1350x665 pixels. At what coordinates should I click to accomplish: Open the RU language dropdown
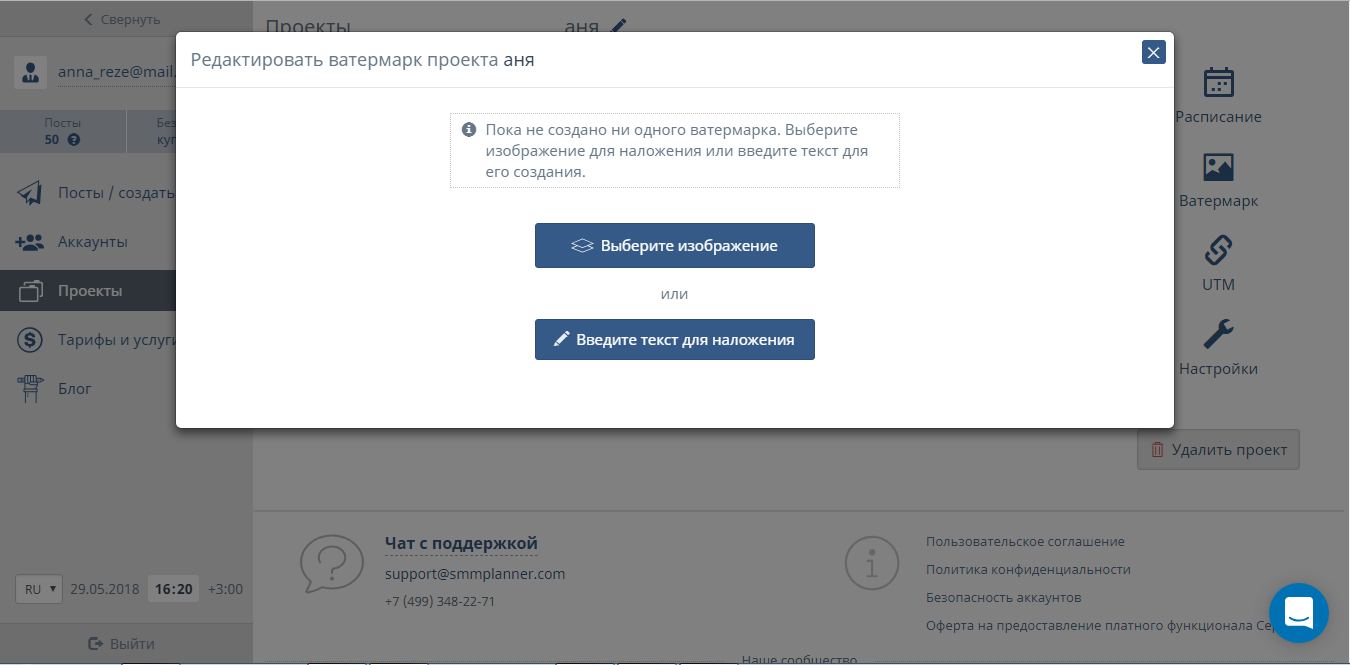pyautogui.click(x=38, y=589)
